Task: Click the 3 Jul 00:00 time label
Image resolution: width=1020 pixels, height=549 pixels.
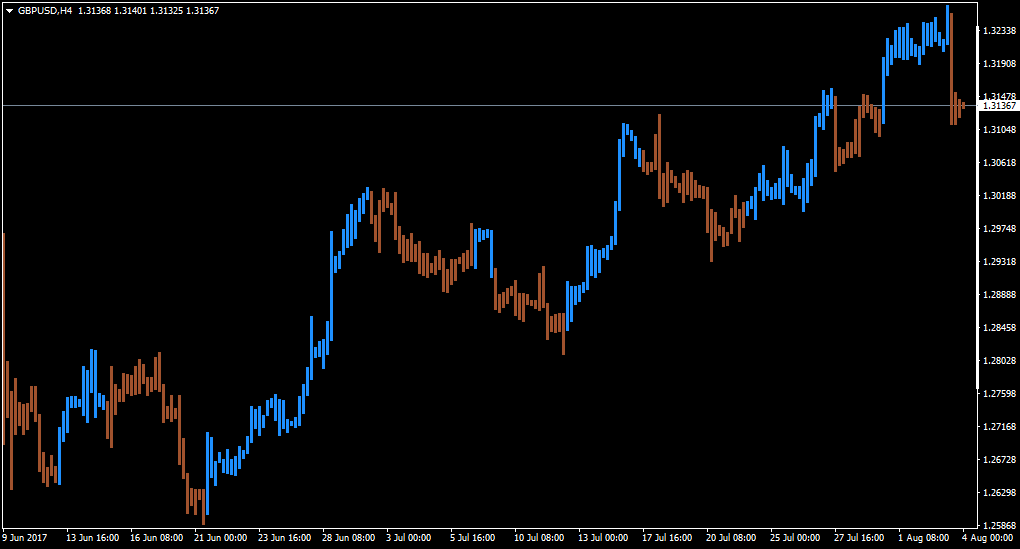Action: [409, 538]
